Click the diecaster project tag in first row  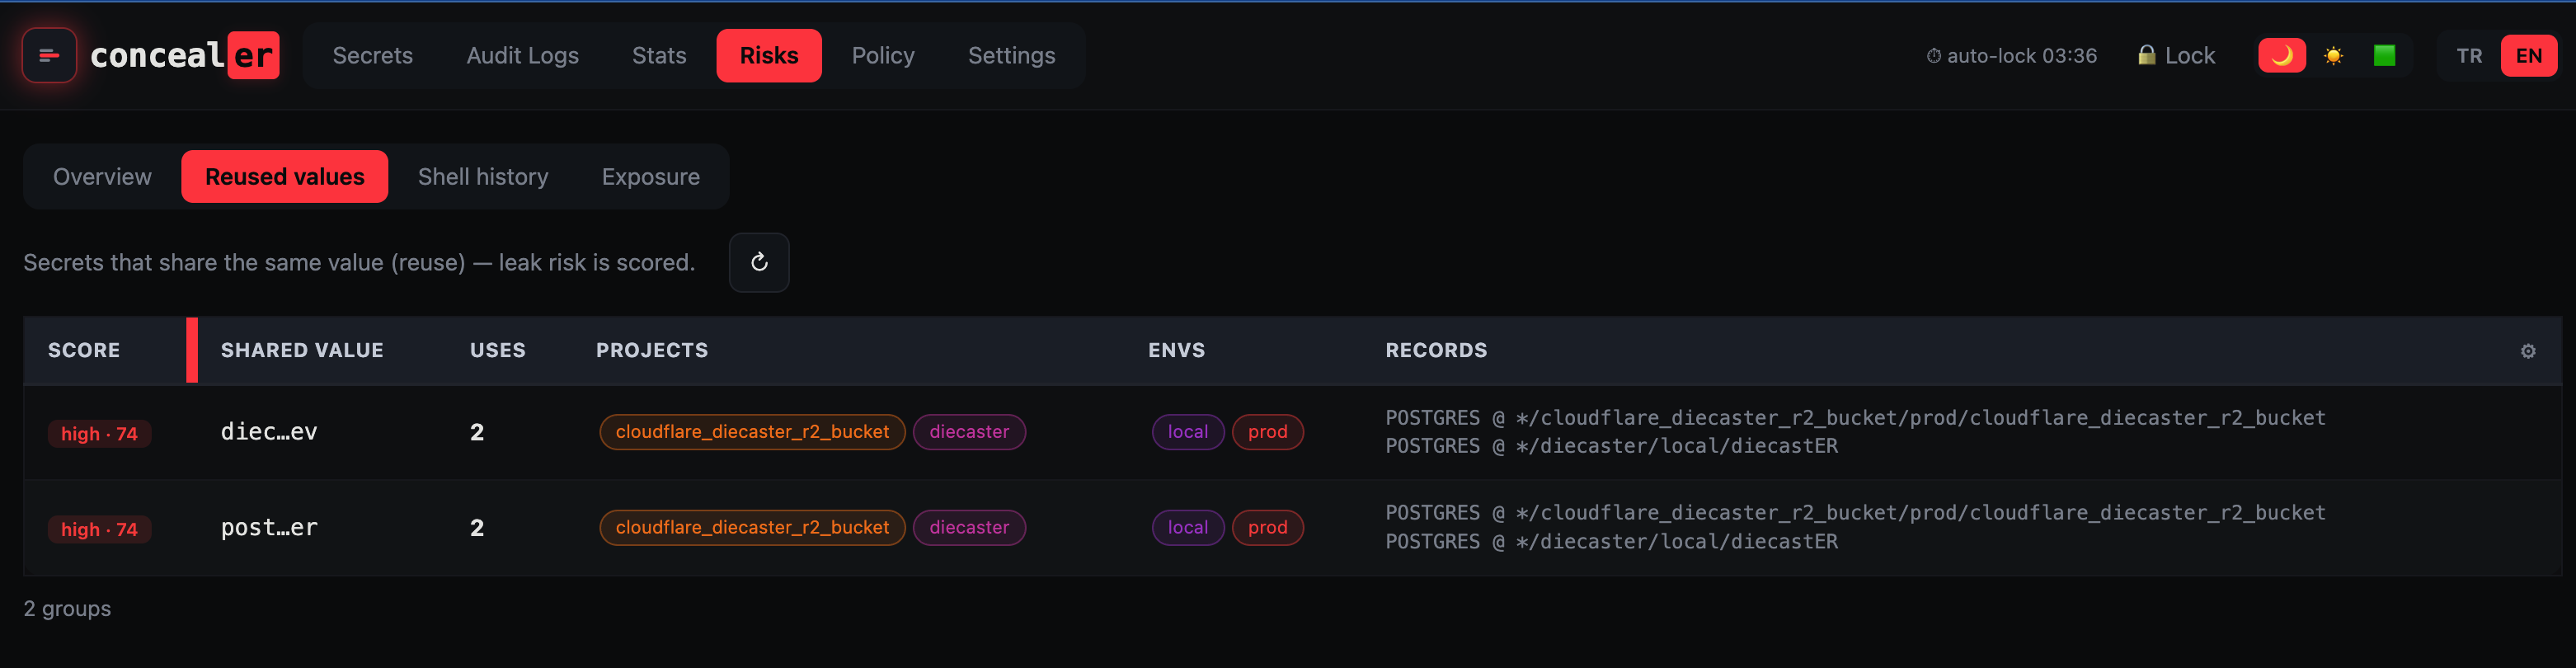point(969,432)
